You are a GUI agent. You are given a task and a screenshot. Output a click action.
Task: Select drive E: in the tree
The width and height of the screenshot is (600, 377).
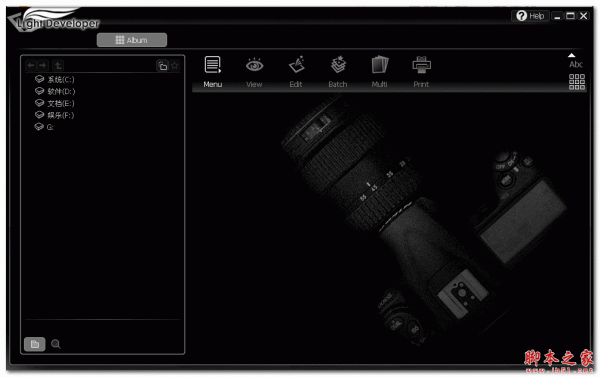click(54, 103)
